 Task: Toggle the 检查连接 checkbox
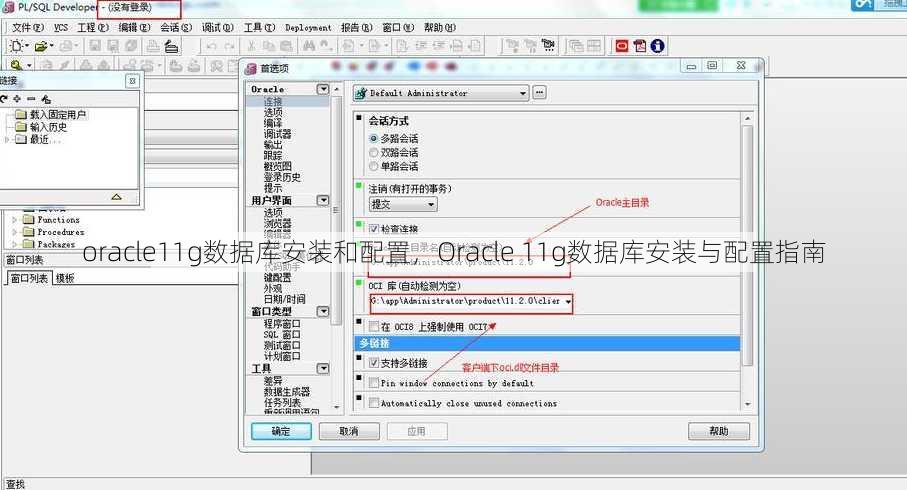(374, 229)
